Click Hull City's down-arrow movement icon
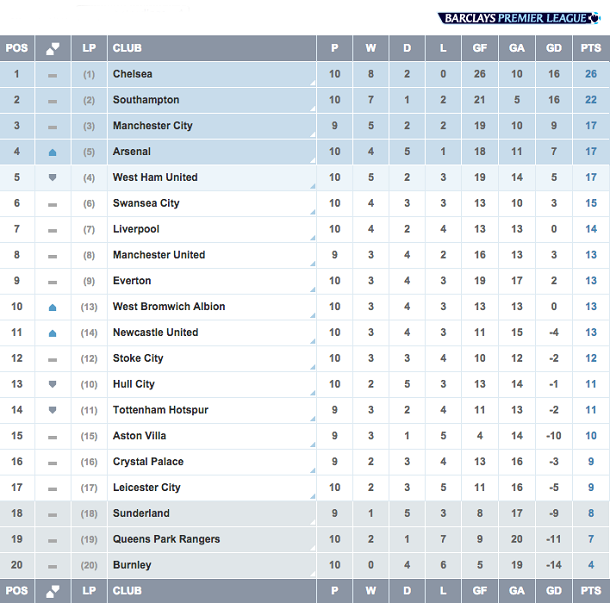Viewport: 610px width, 603px height. [53, 384]
